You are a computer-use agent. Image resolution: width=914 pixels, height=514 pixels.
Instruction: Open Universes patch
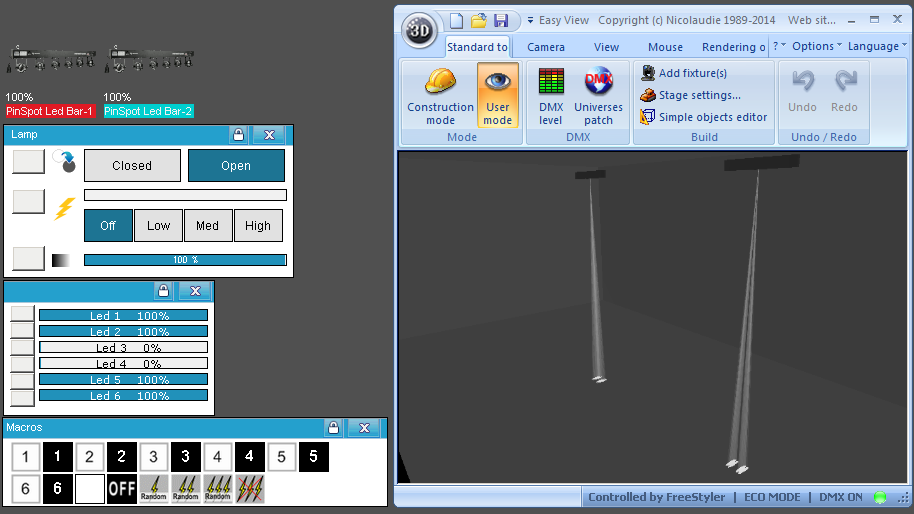click(x=598, y=96)
